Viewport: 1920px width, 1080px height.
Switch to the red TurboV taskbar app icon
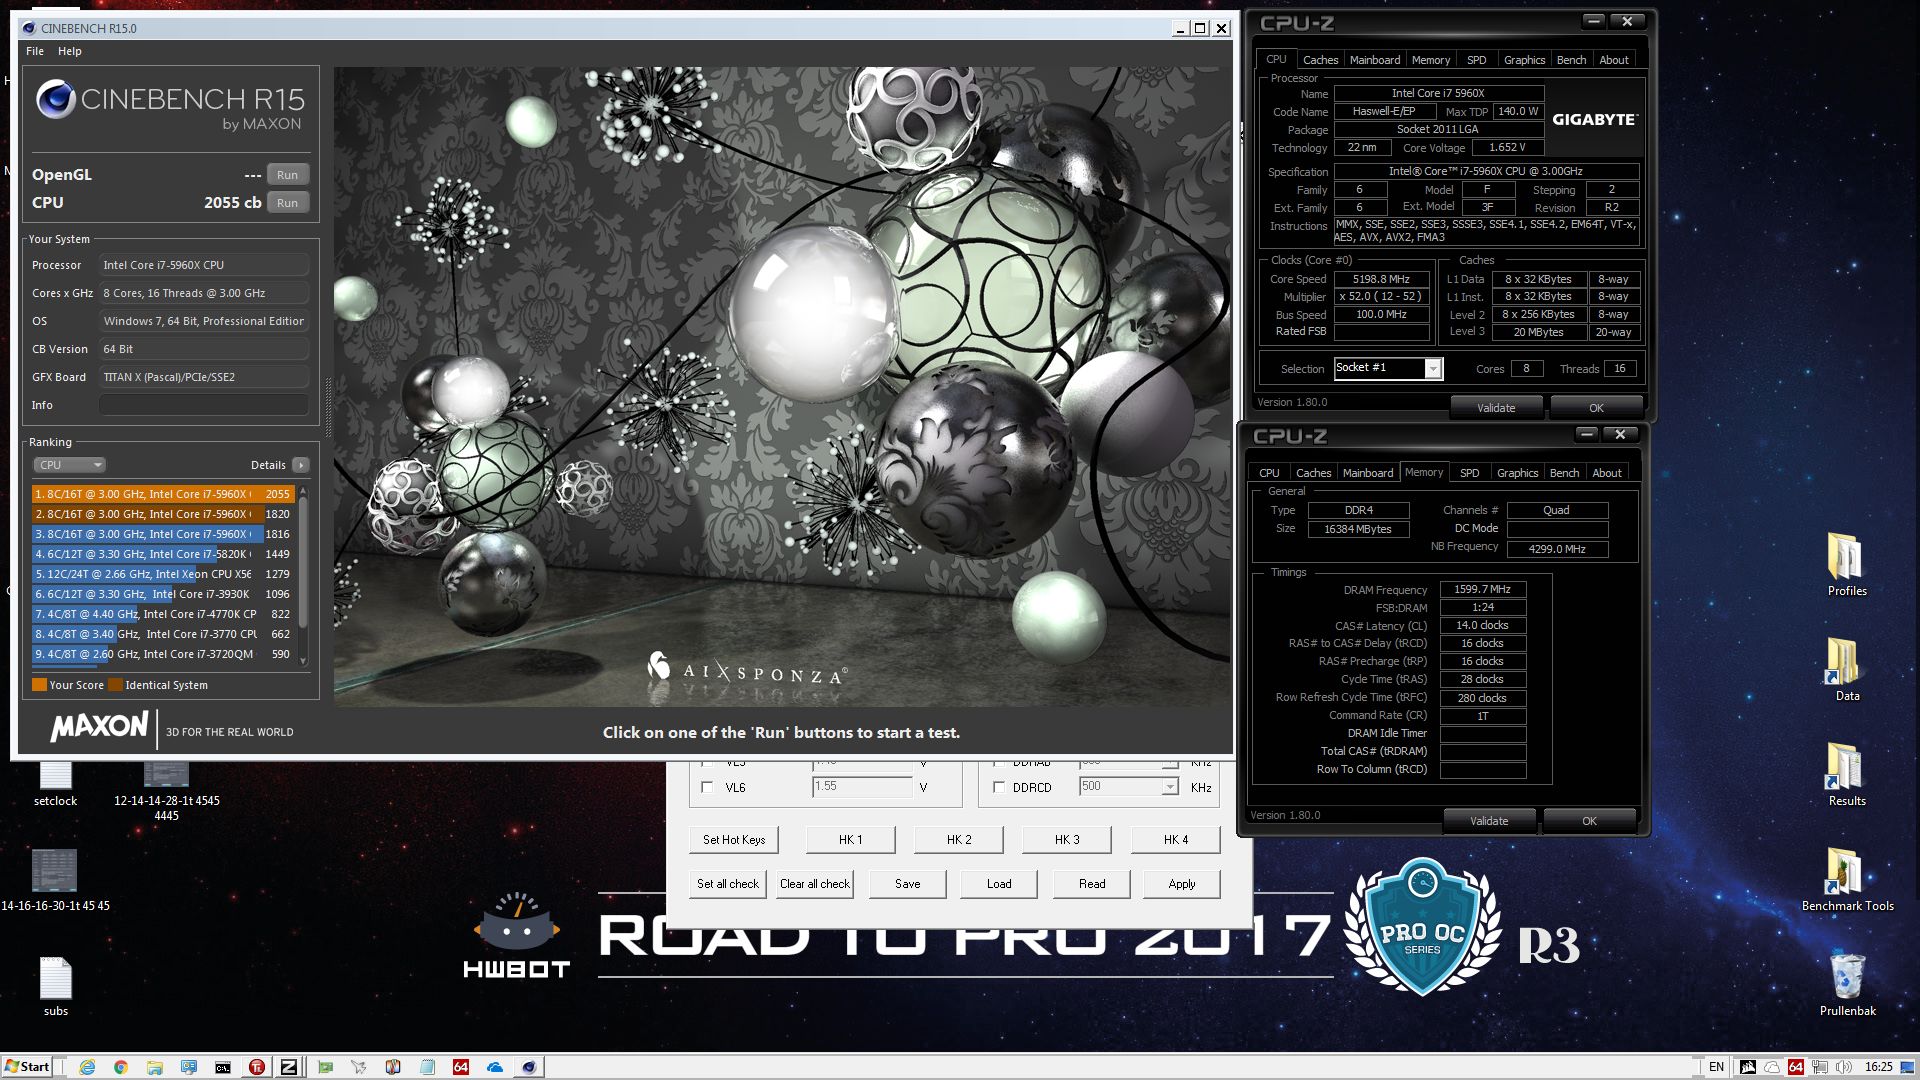click(x=257, y=1067)
